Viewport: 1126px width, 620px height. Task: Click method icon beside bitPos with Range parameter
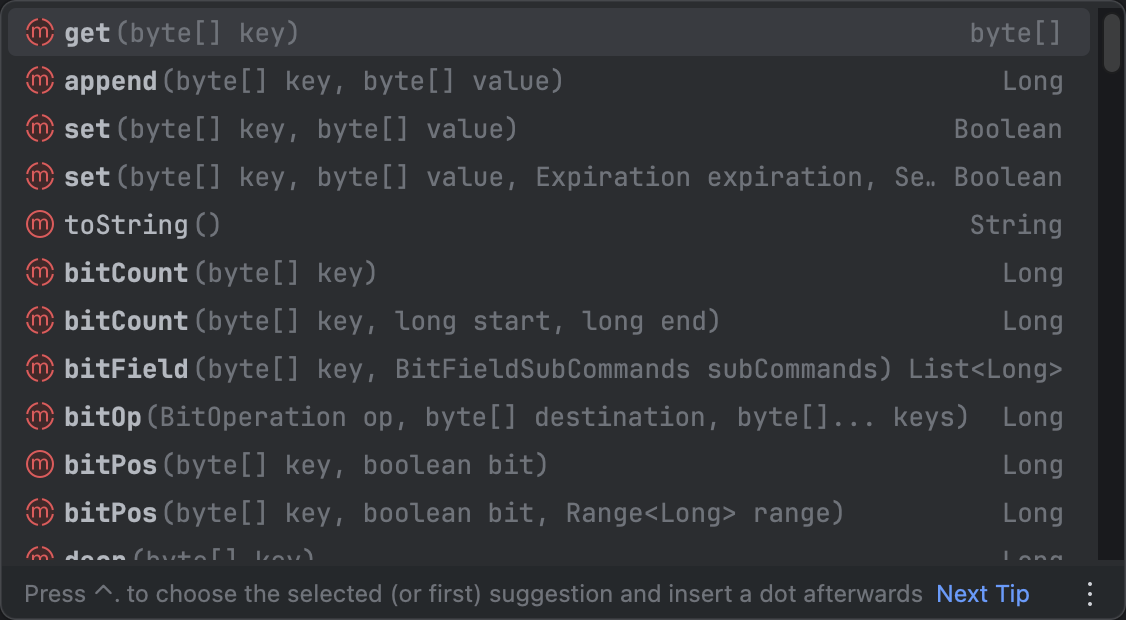pos(39,513)
